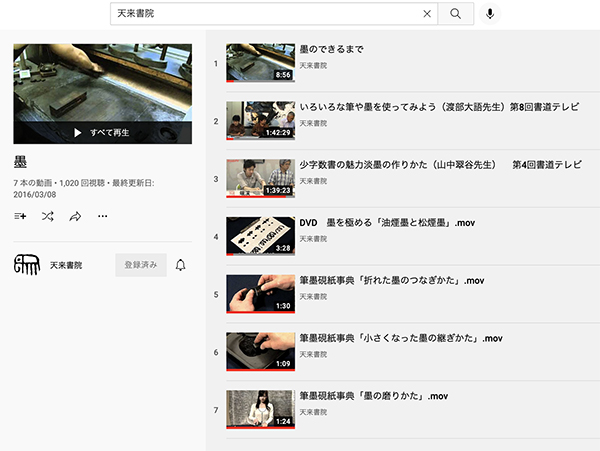Activate voice search microphone icon
This screenshot has height=451, width=600.
pos(490,14)
